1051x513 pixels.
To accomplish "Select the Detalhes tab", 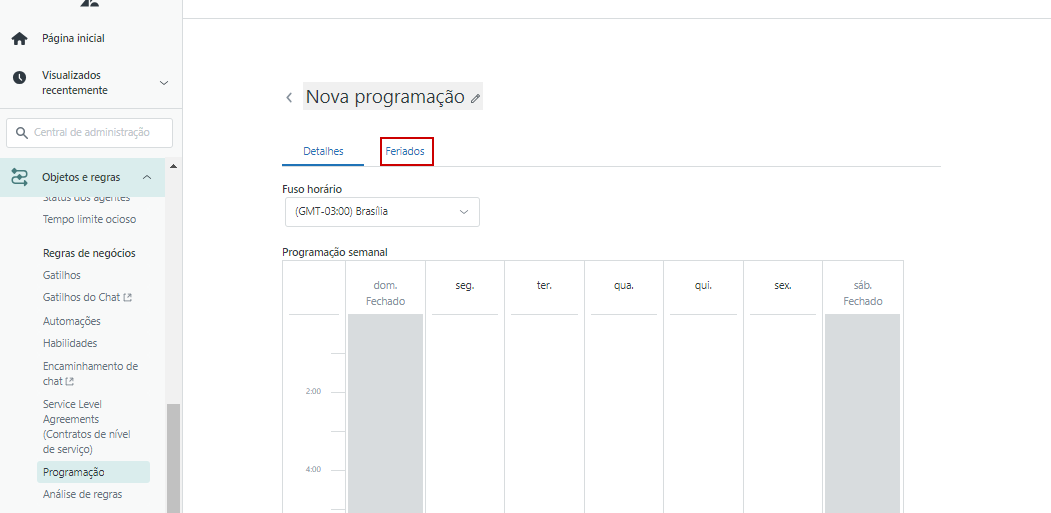I will pos(323,151).
